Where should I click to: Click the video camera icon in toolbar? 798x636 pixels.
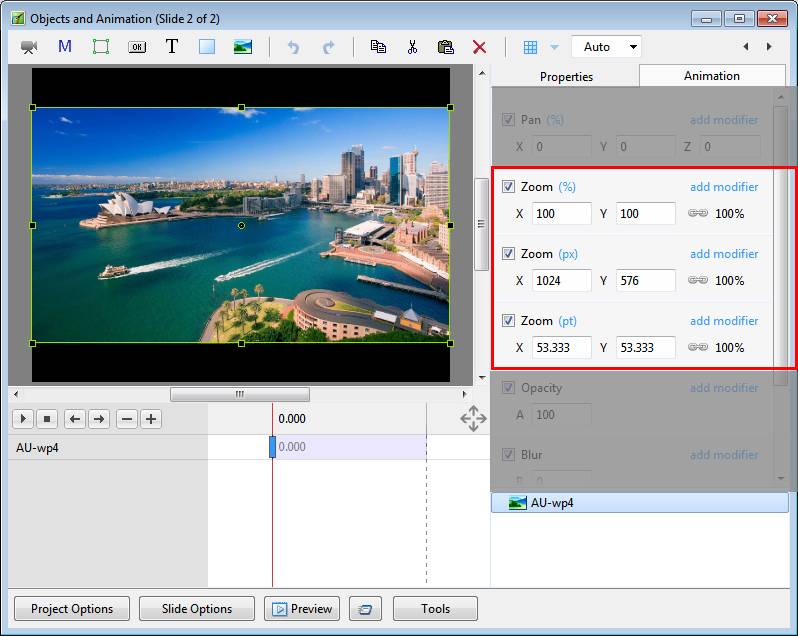coord(29,47)
